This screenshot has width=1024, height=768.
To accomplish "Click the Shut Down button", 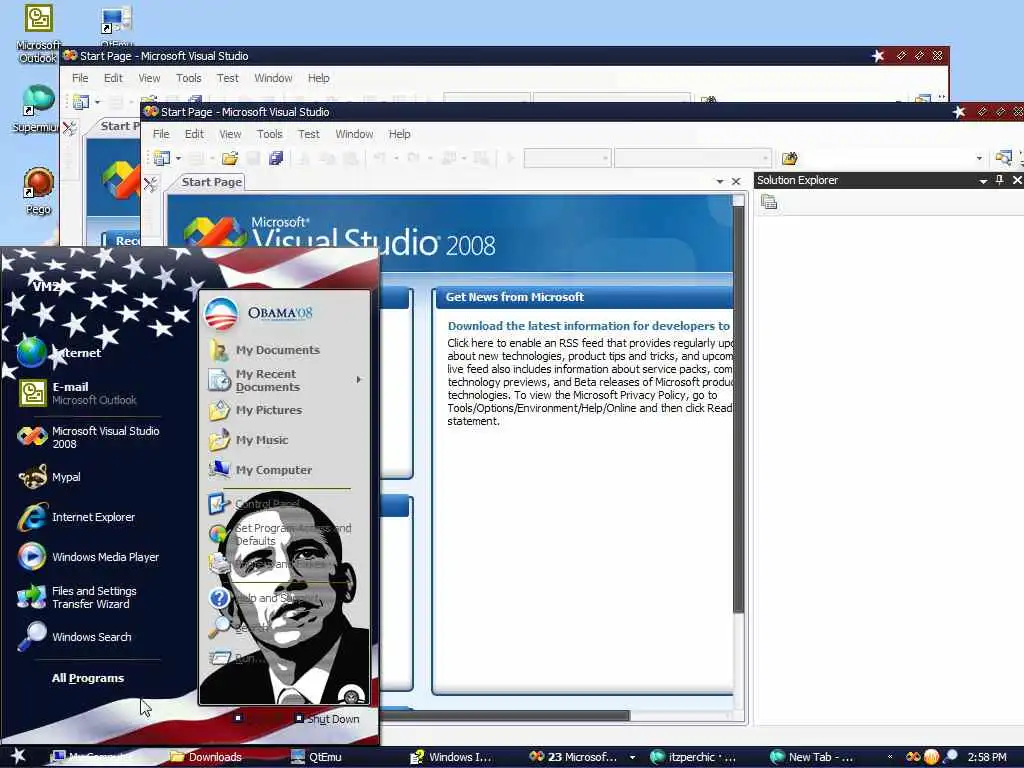I will click(x=327, y=718).
